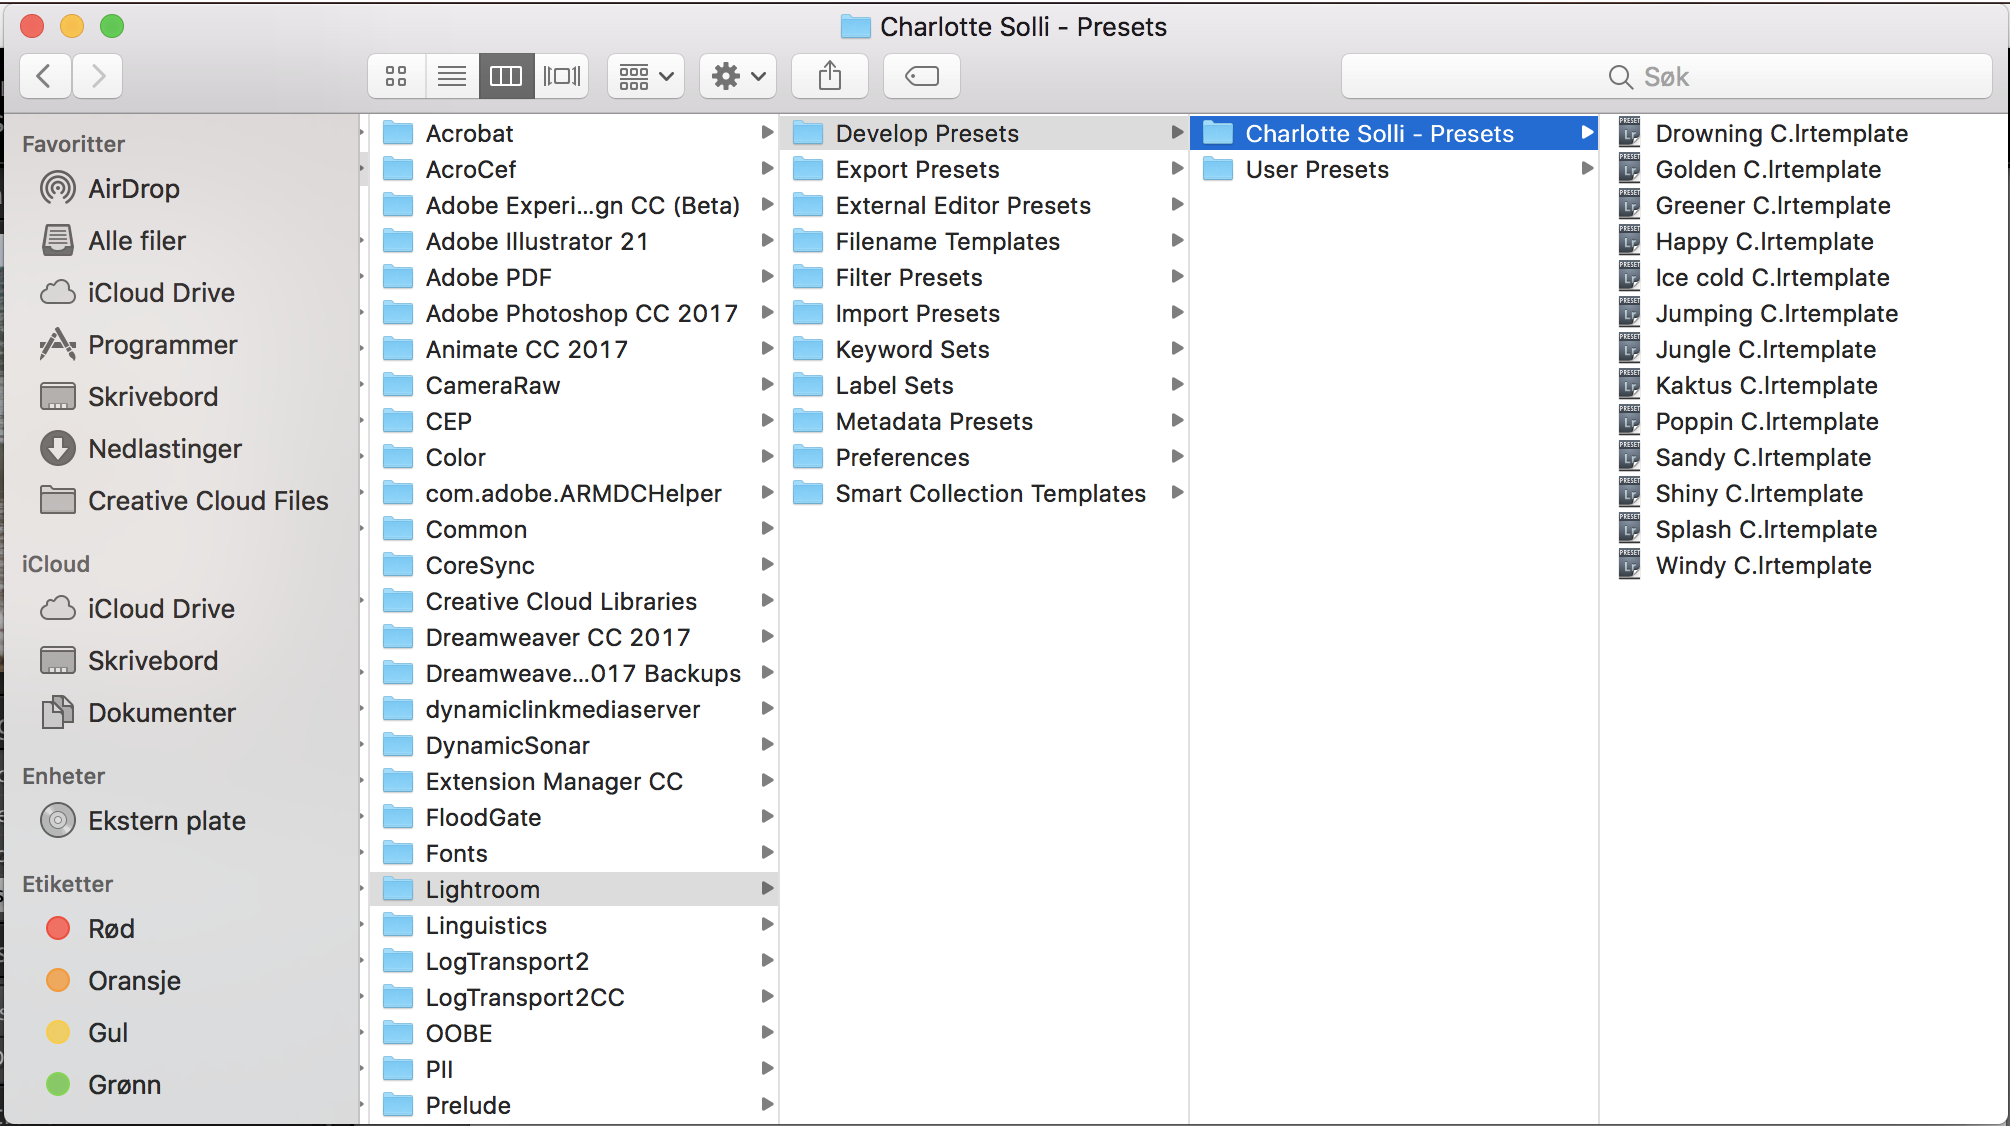
Task: Click the window title proxy folder icon
Action: [855, 26]
